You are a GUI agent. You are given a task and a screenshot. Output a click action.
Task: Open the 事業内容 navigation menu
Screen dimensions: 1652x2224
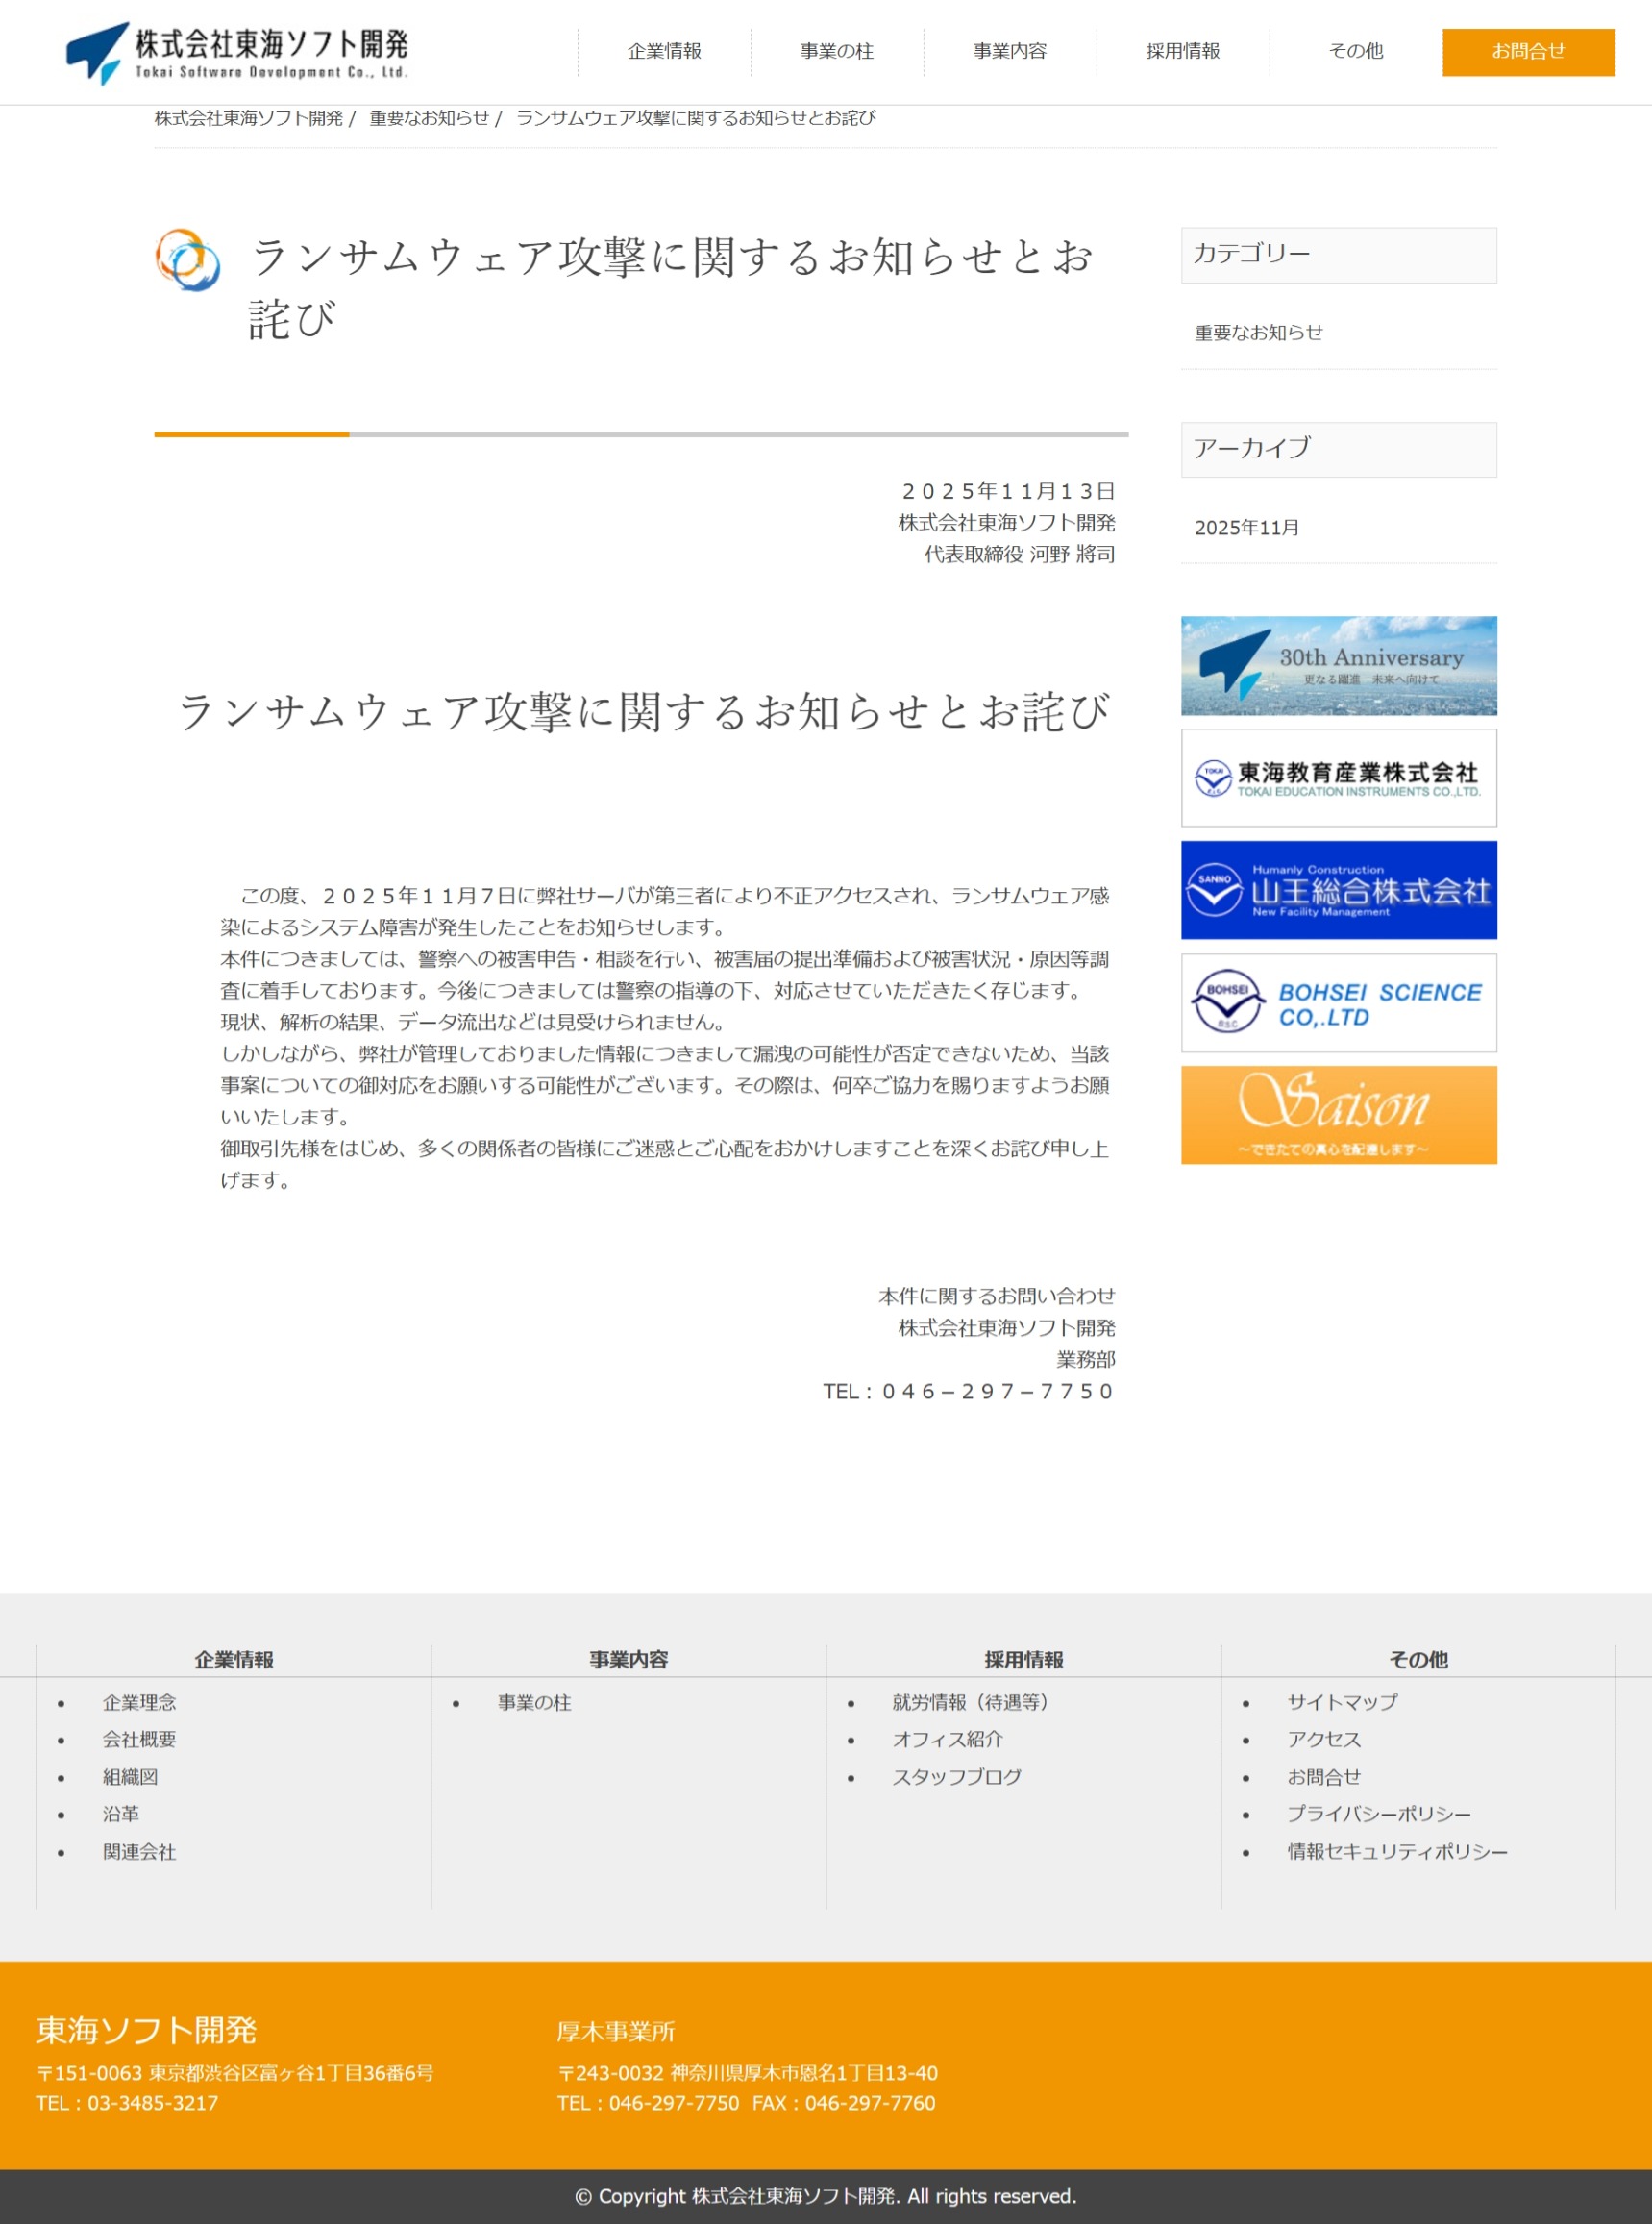click(1009, 51)
